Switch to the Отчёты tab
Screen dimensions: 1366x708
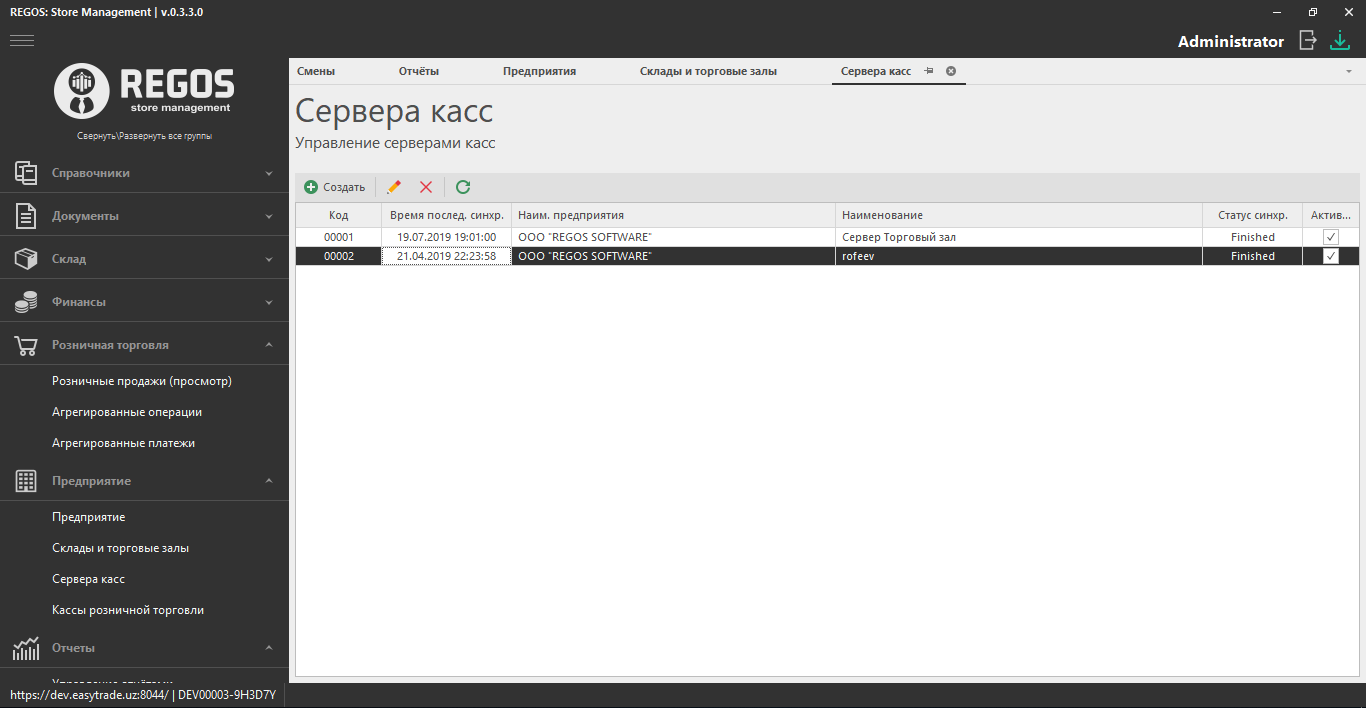click(x=419, y=71)
